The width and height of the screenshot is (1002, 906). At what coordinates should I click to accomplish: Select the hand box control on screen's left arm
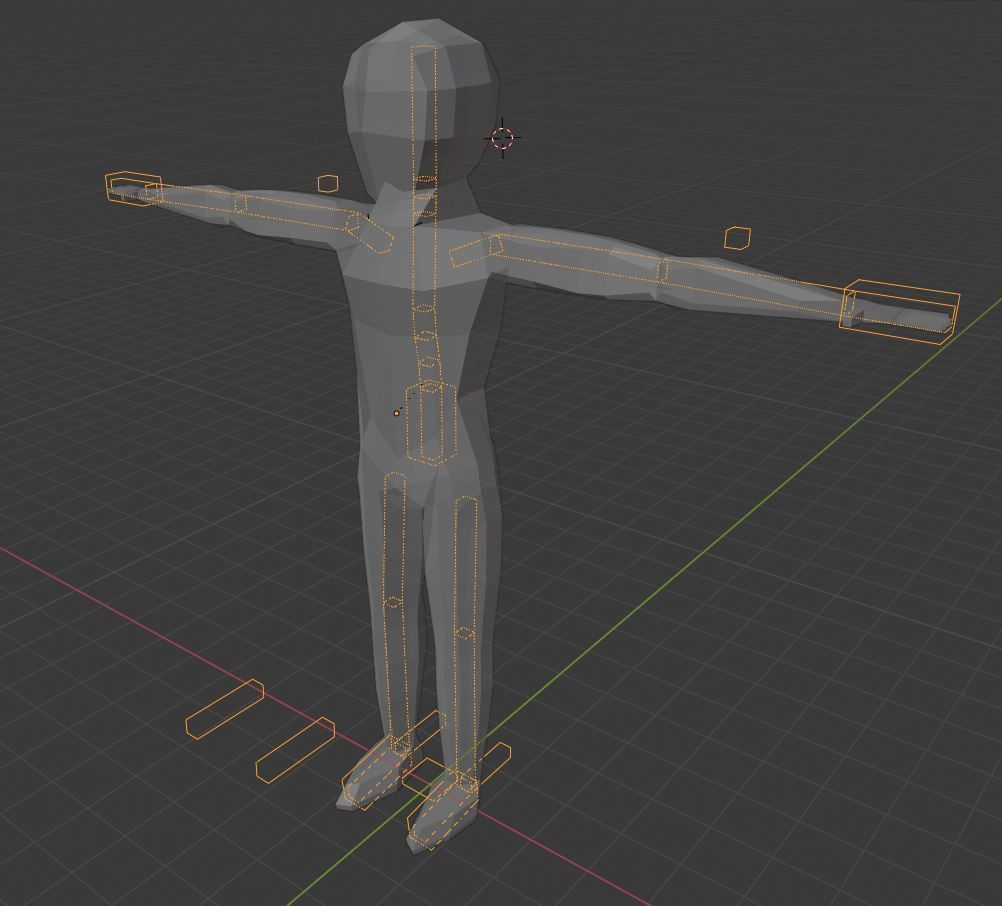click(x=133, y=189)
